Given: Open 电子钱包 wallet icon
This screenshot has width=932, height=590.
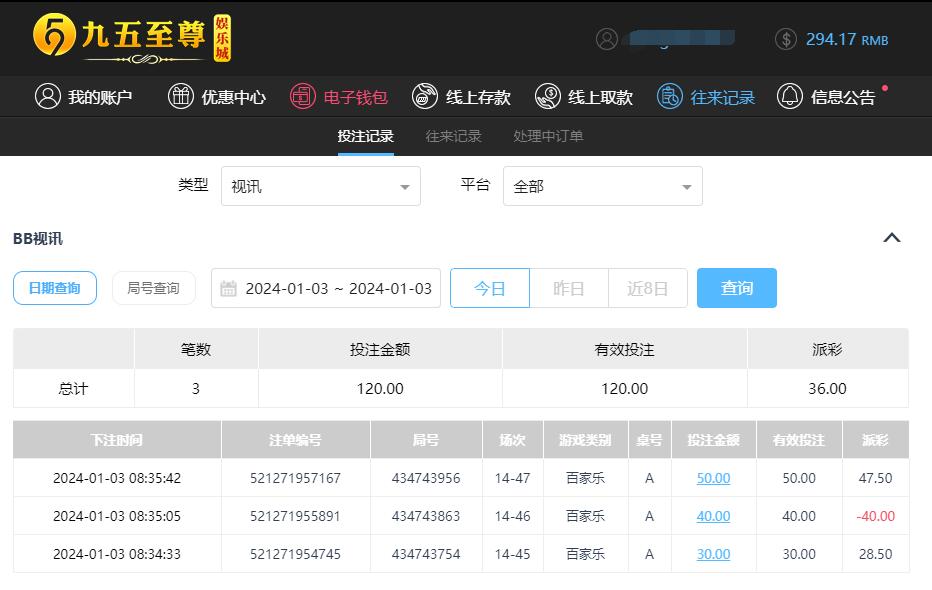Looking at the screenshot, I should coord(303,96).
